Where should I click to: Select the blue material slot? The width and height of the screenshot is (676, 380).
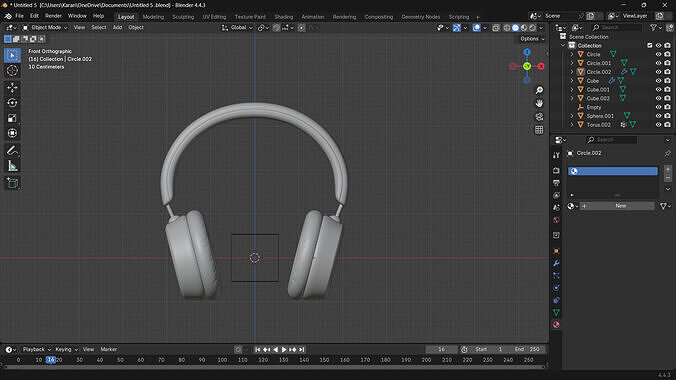613,171
